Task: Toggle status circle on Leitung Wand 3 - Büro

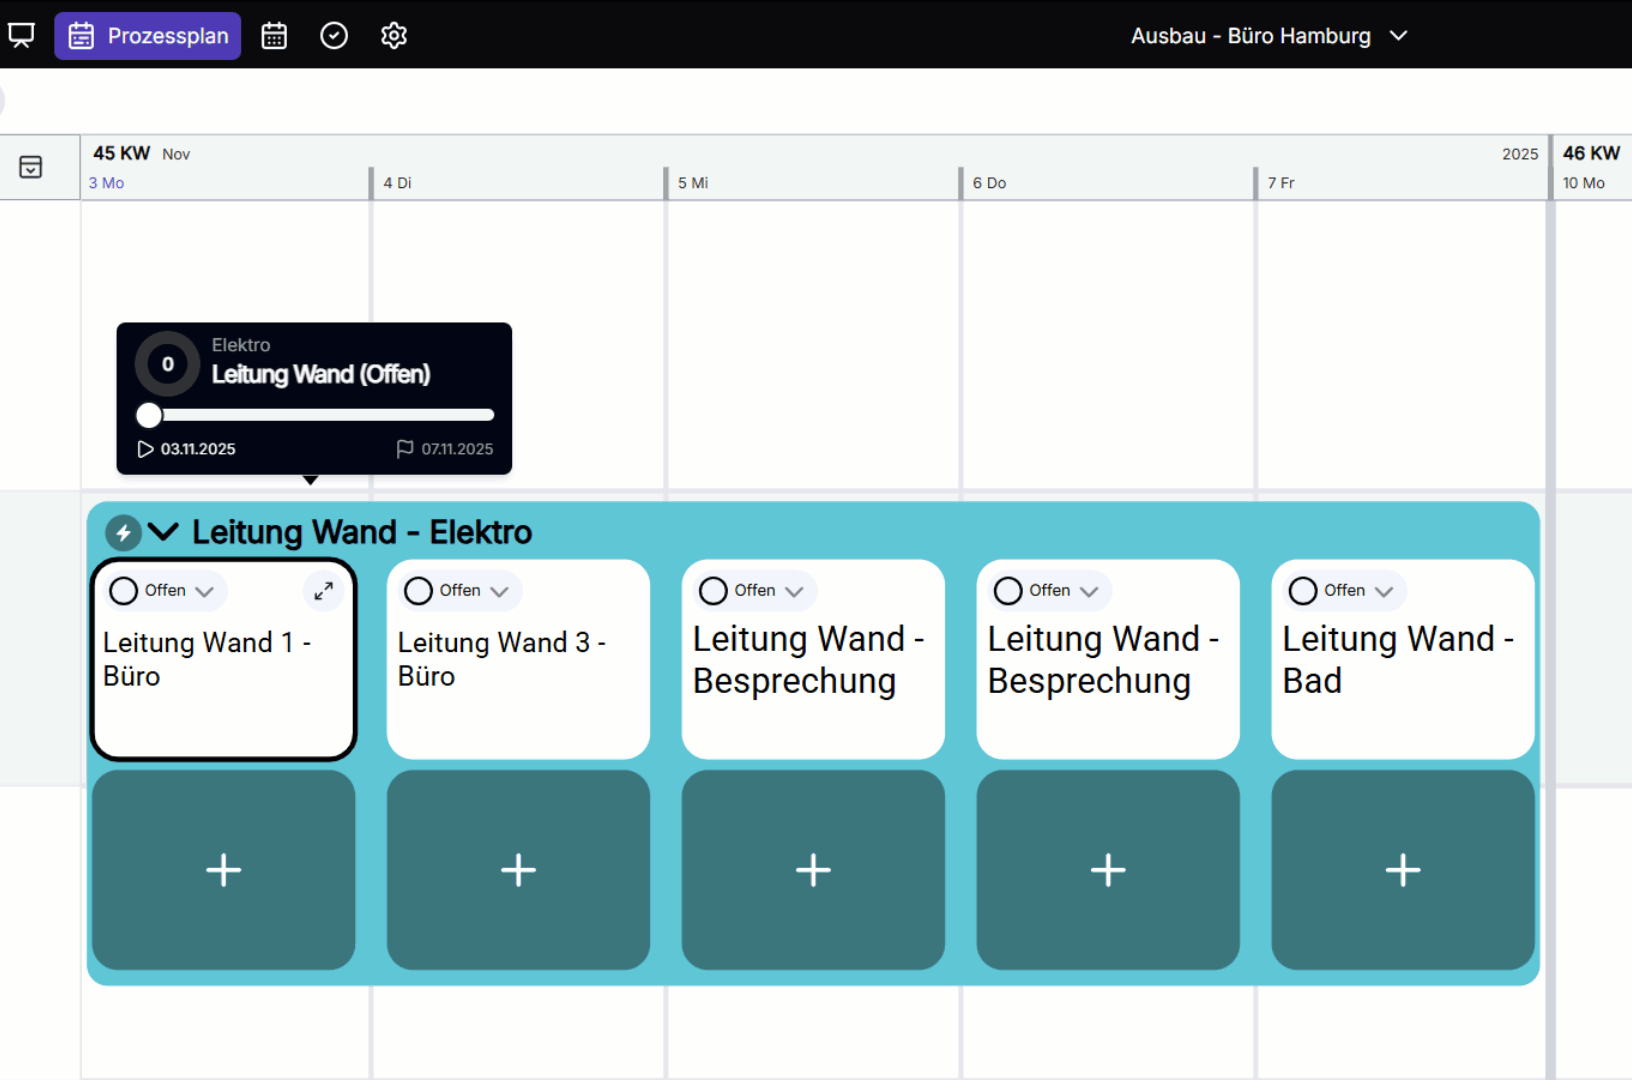Action: (419, 591)
